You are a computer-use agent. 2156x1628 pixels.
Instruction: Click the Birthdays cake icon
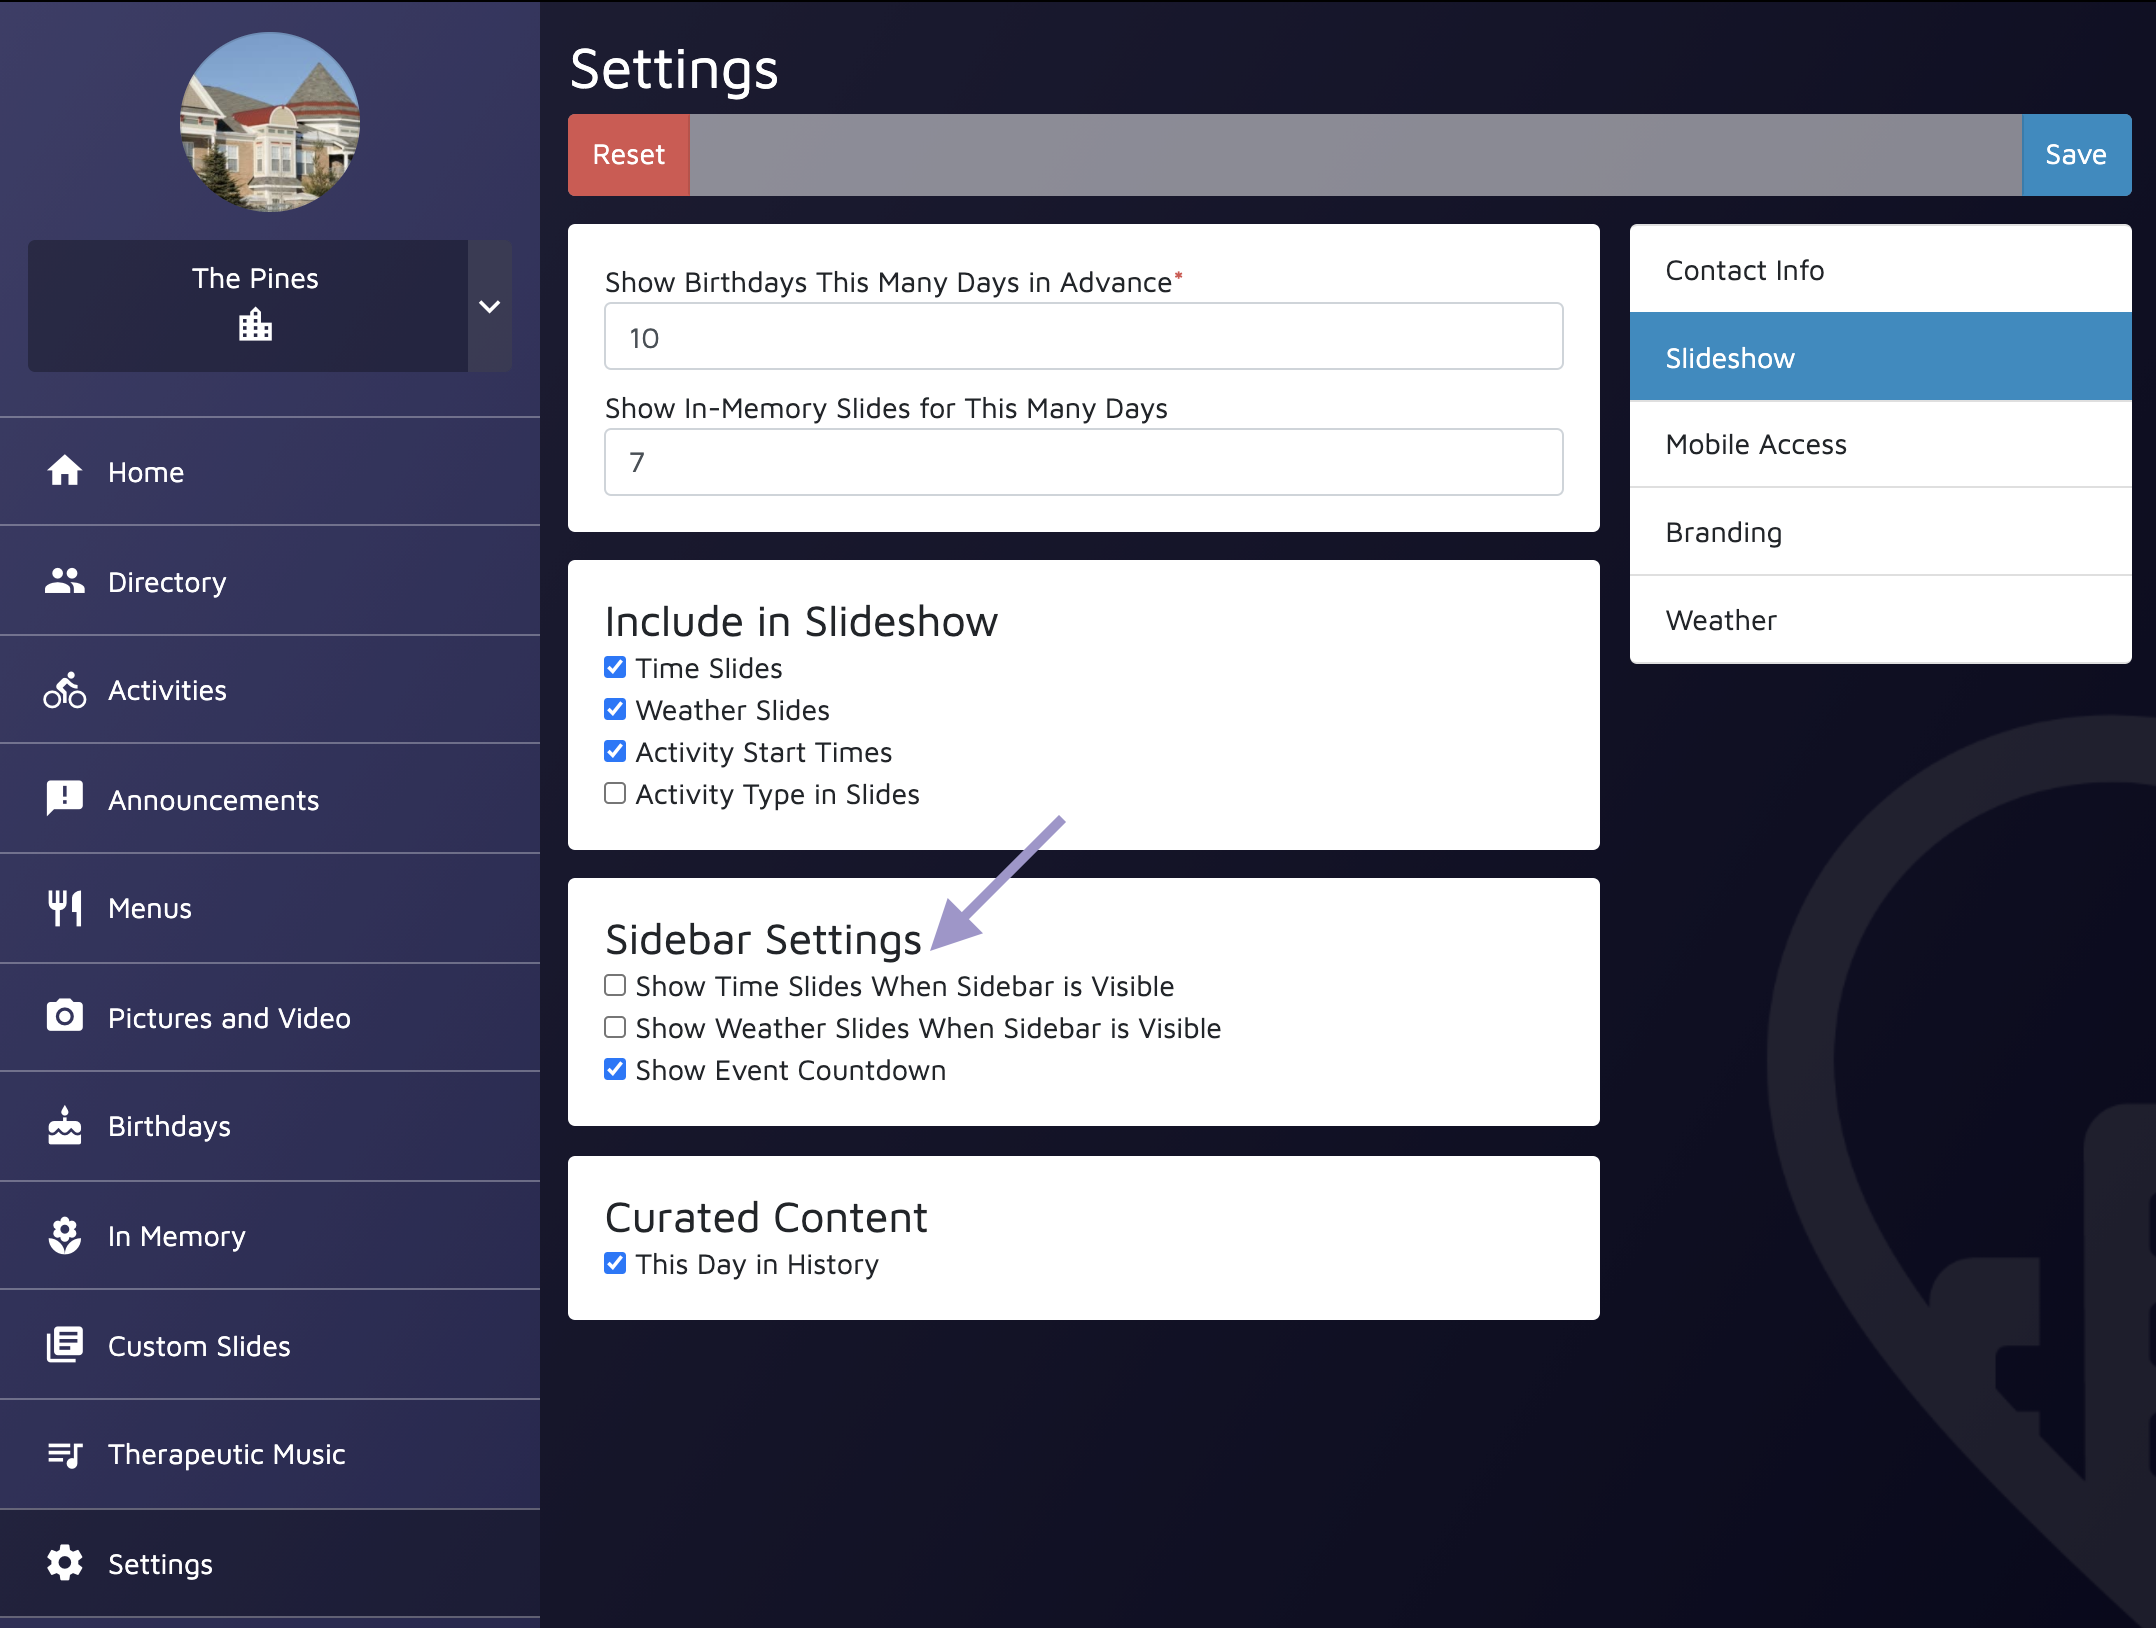[65, 1126]
